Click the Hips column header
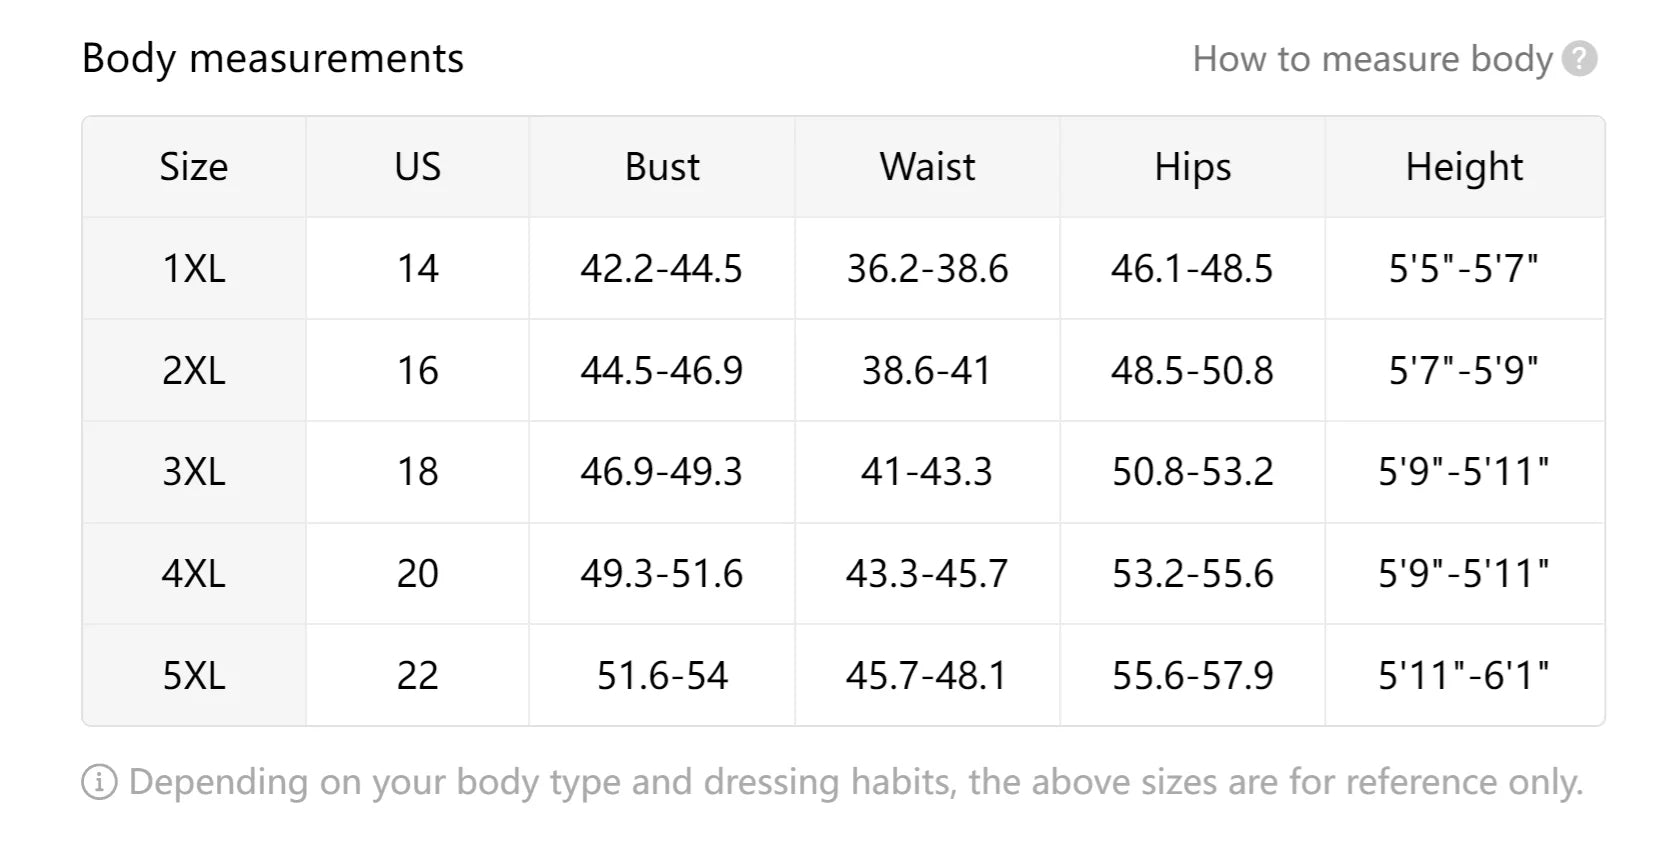 pyautogui.click(x=1193, y=167)
